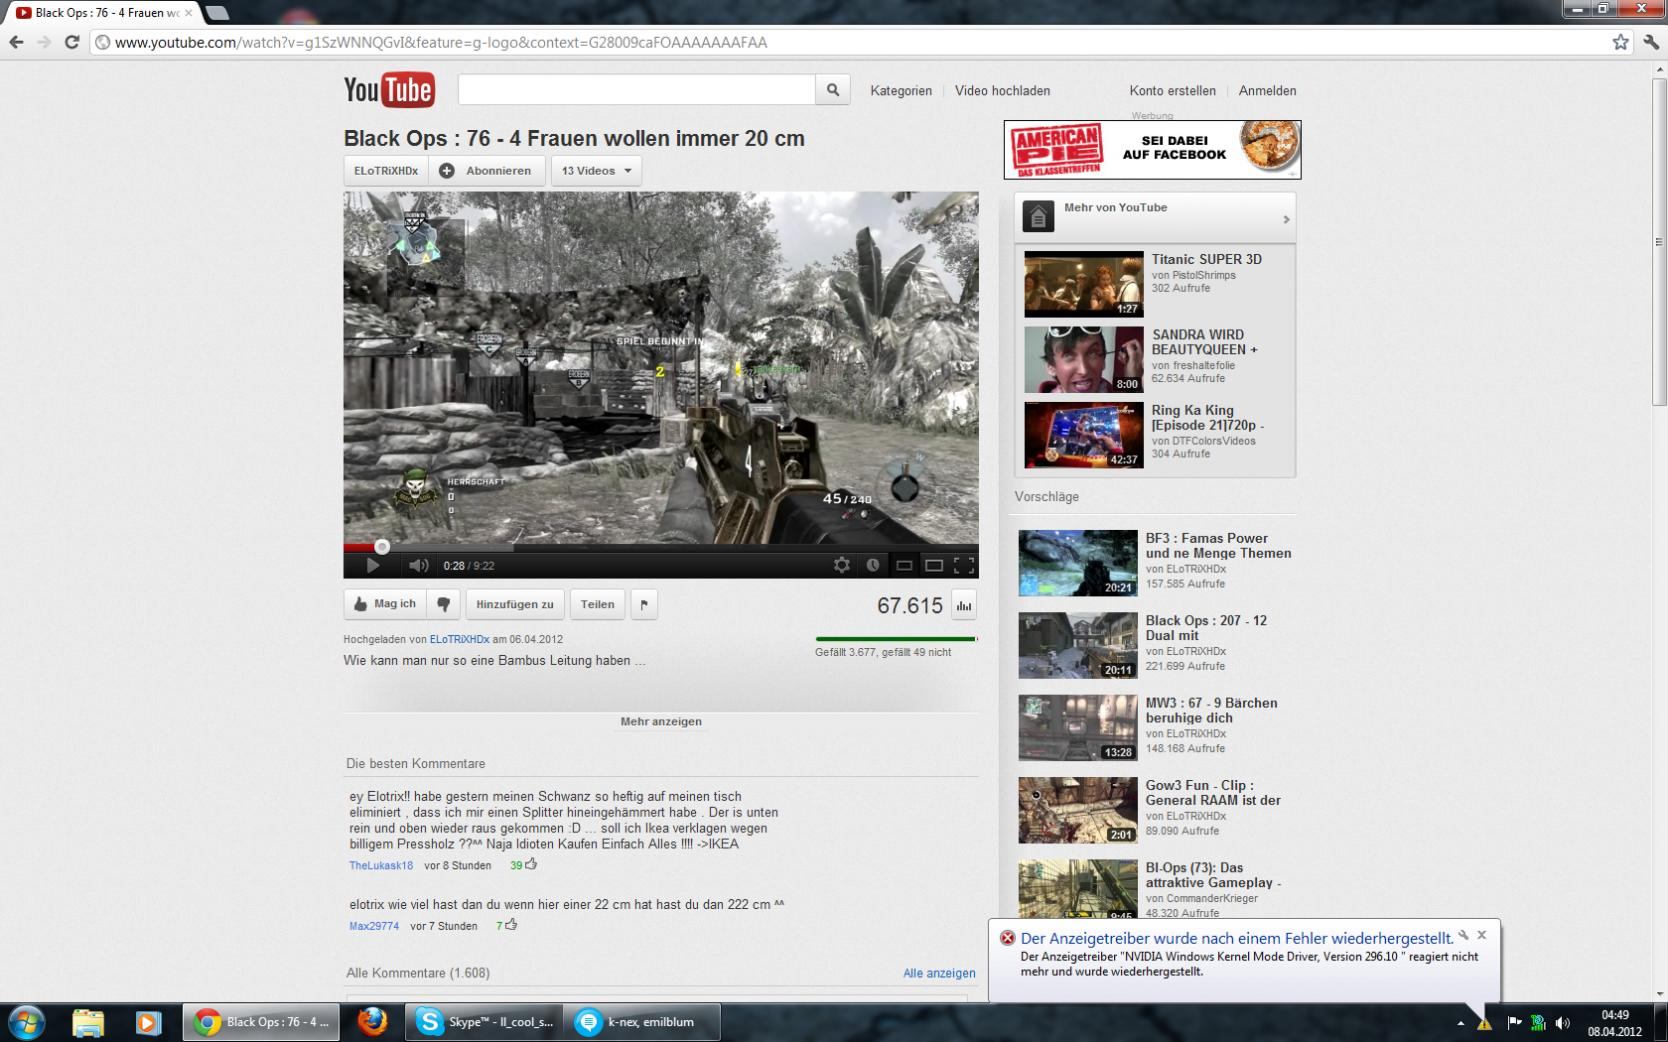The width and height of the screenshot is (1668, 1042).
Task: Open the Titanic SUPER 3D video thumbnail
Action: 1083,284
